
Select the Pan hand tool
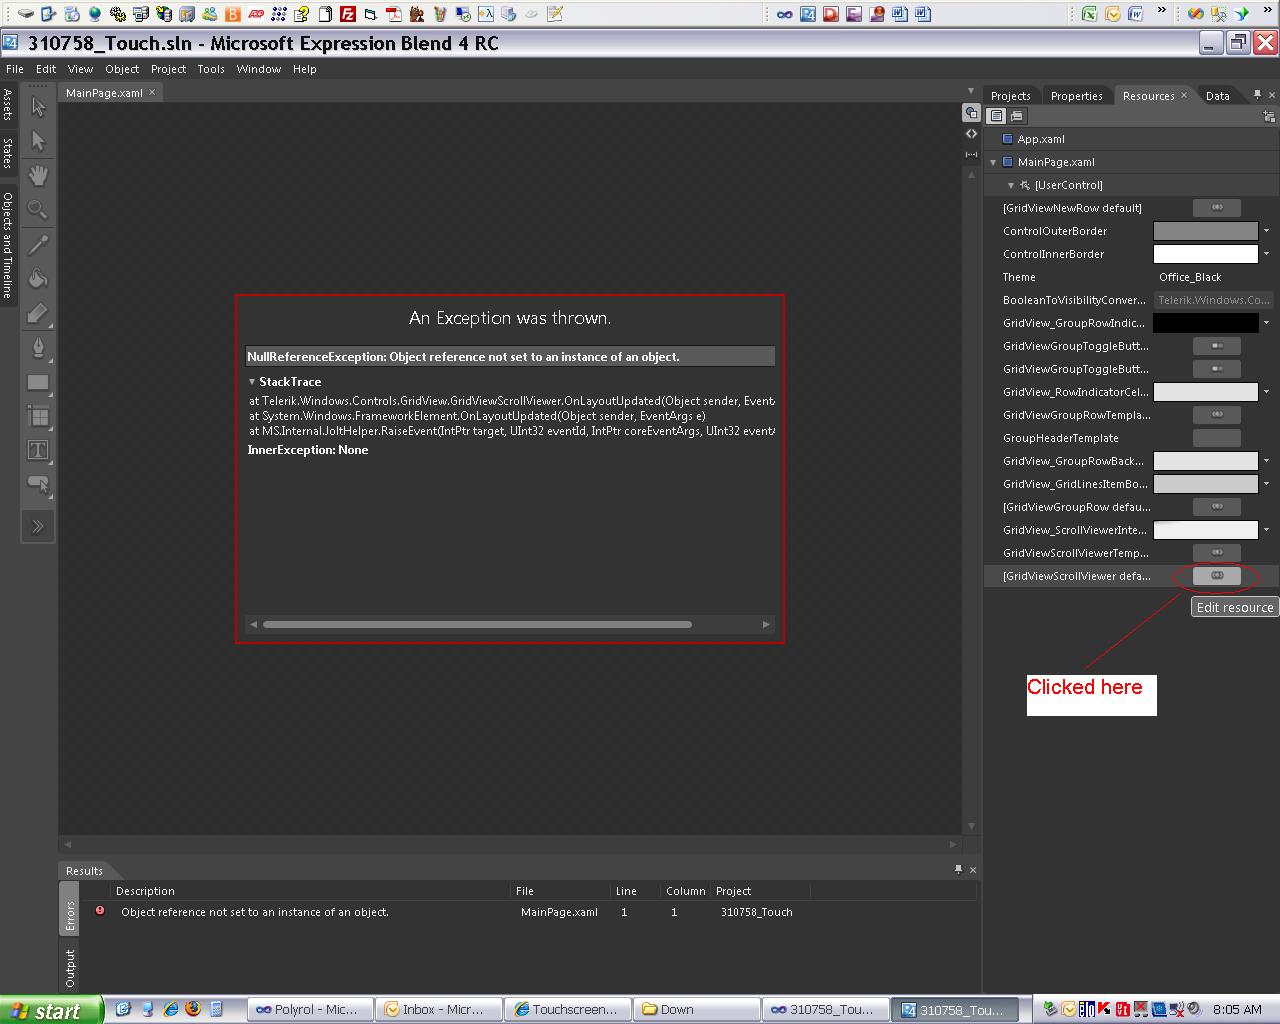38,175
